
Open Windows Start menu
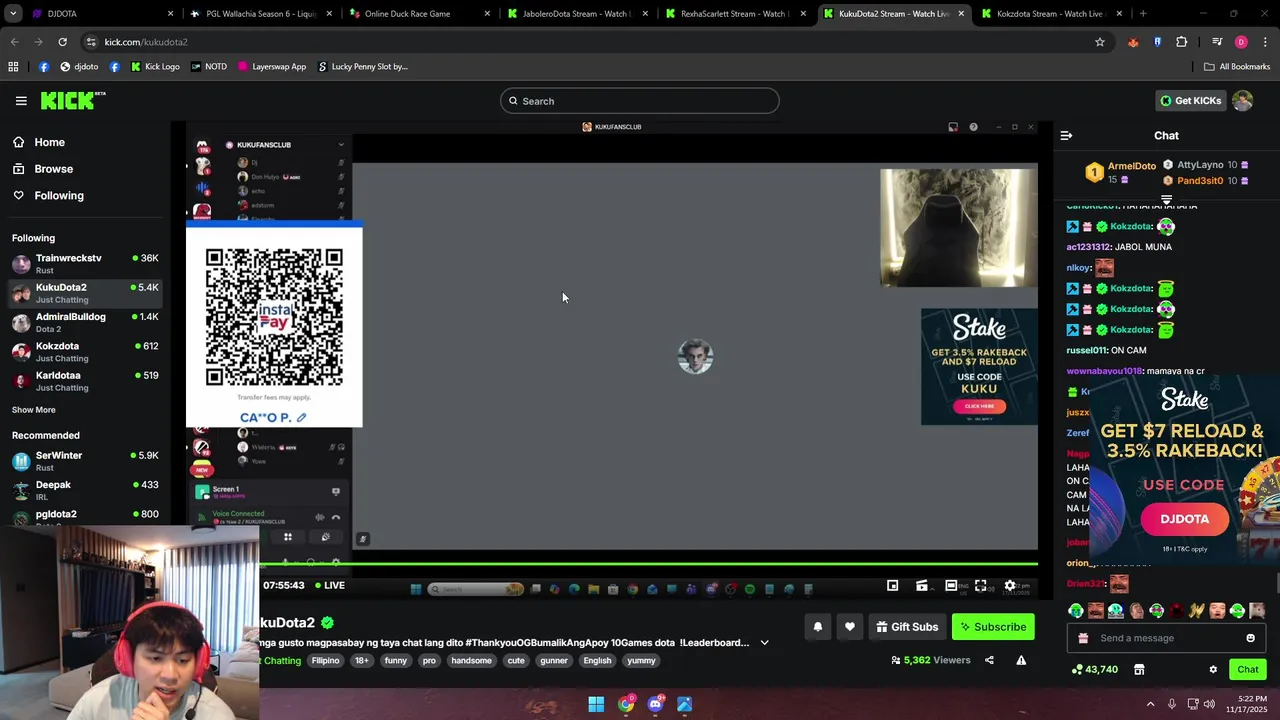pos(596,704)
